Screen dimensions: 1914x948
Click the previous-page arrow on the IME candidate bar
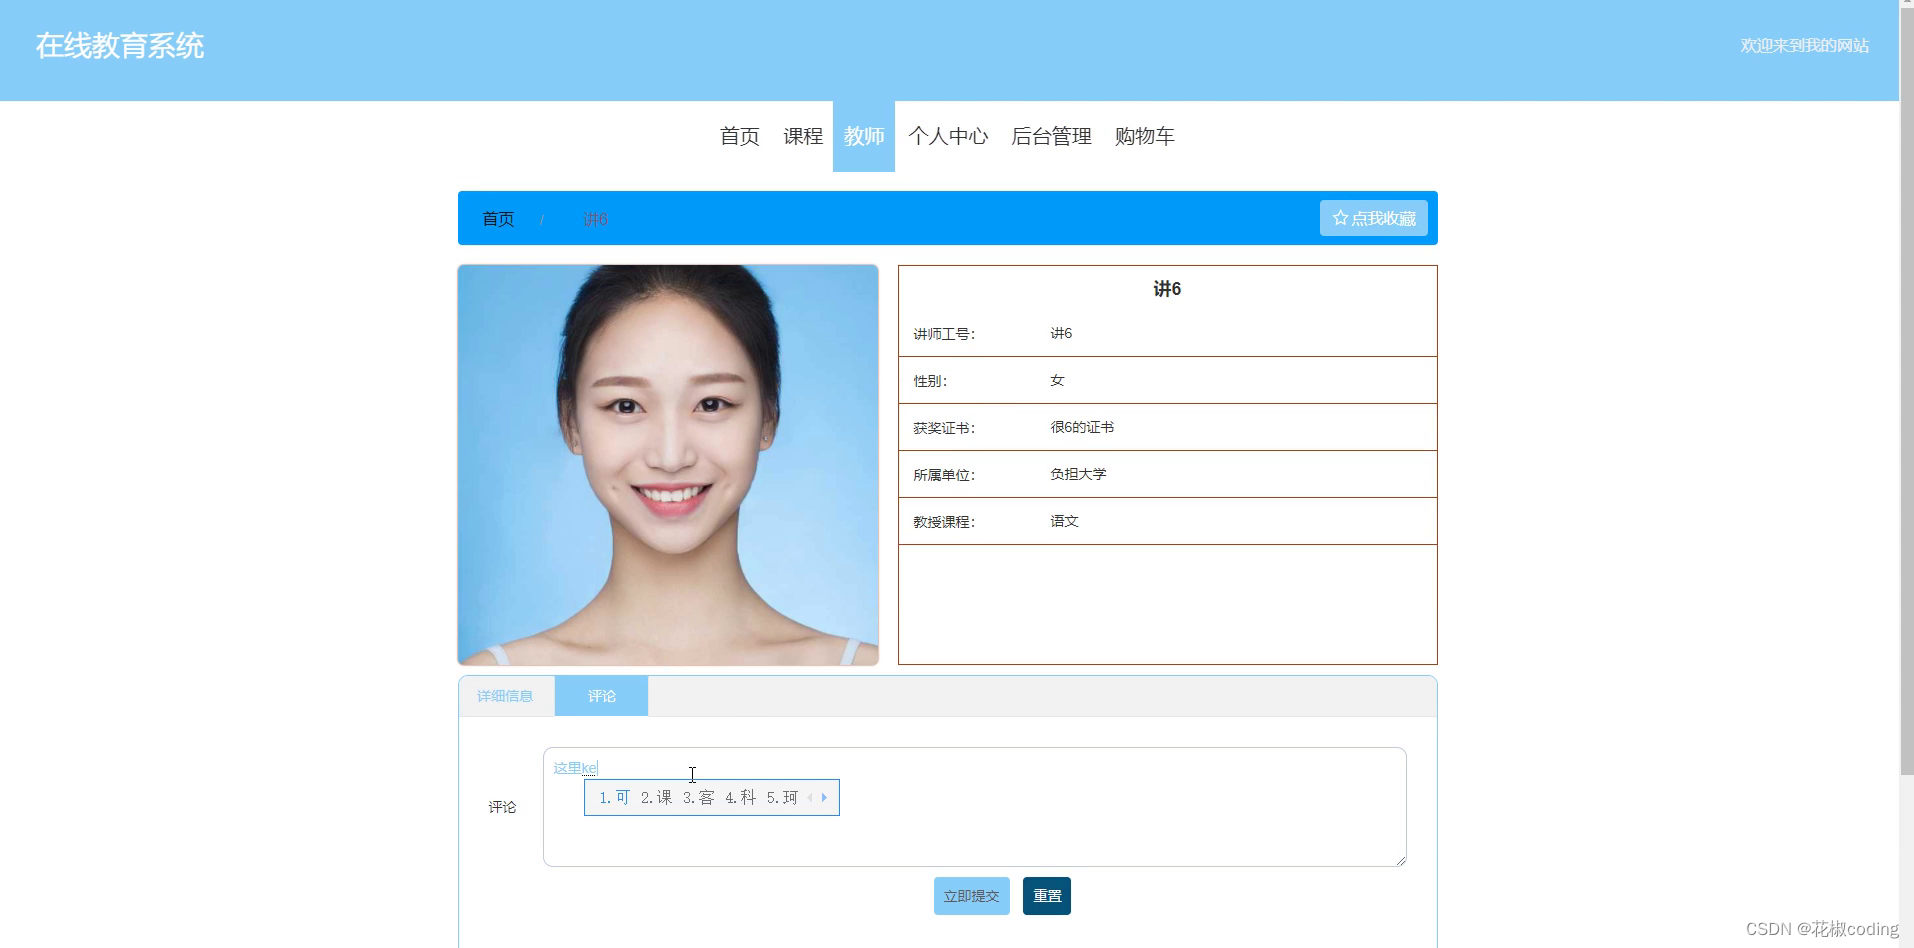(809, 797)
